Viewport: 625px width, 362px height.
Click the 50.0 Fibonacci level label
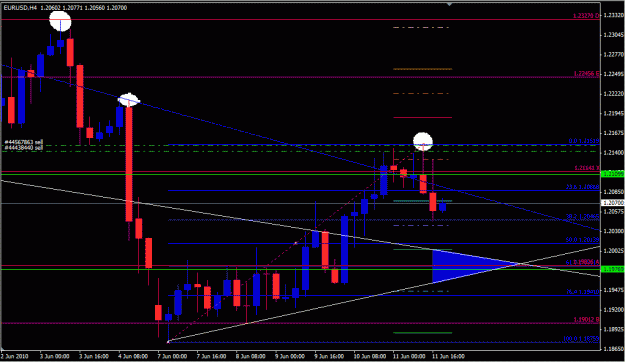[x=582, y=240]
